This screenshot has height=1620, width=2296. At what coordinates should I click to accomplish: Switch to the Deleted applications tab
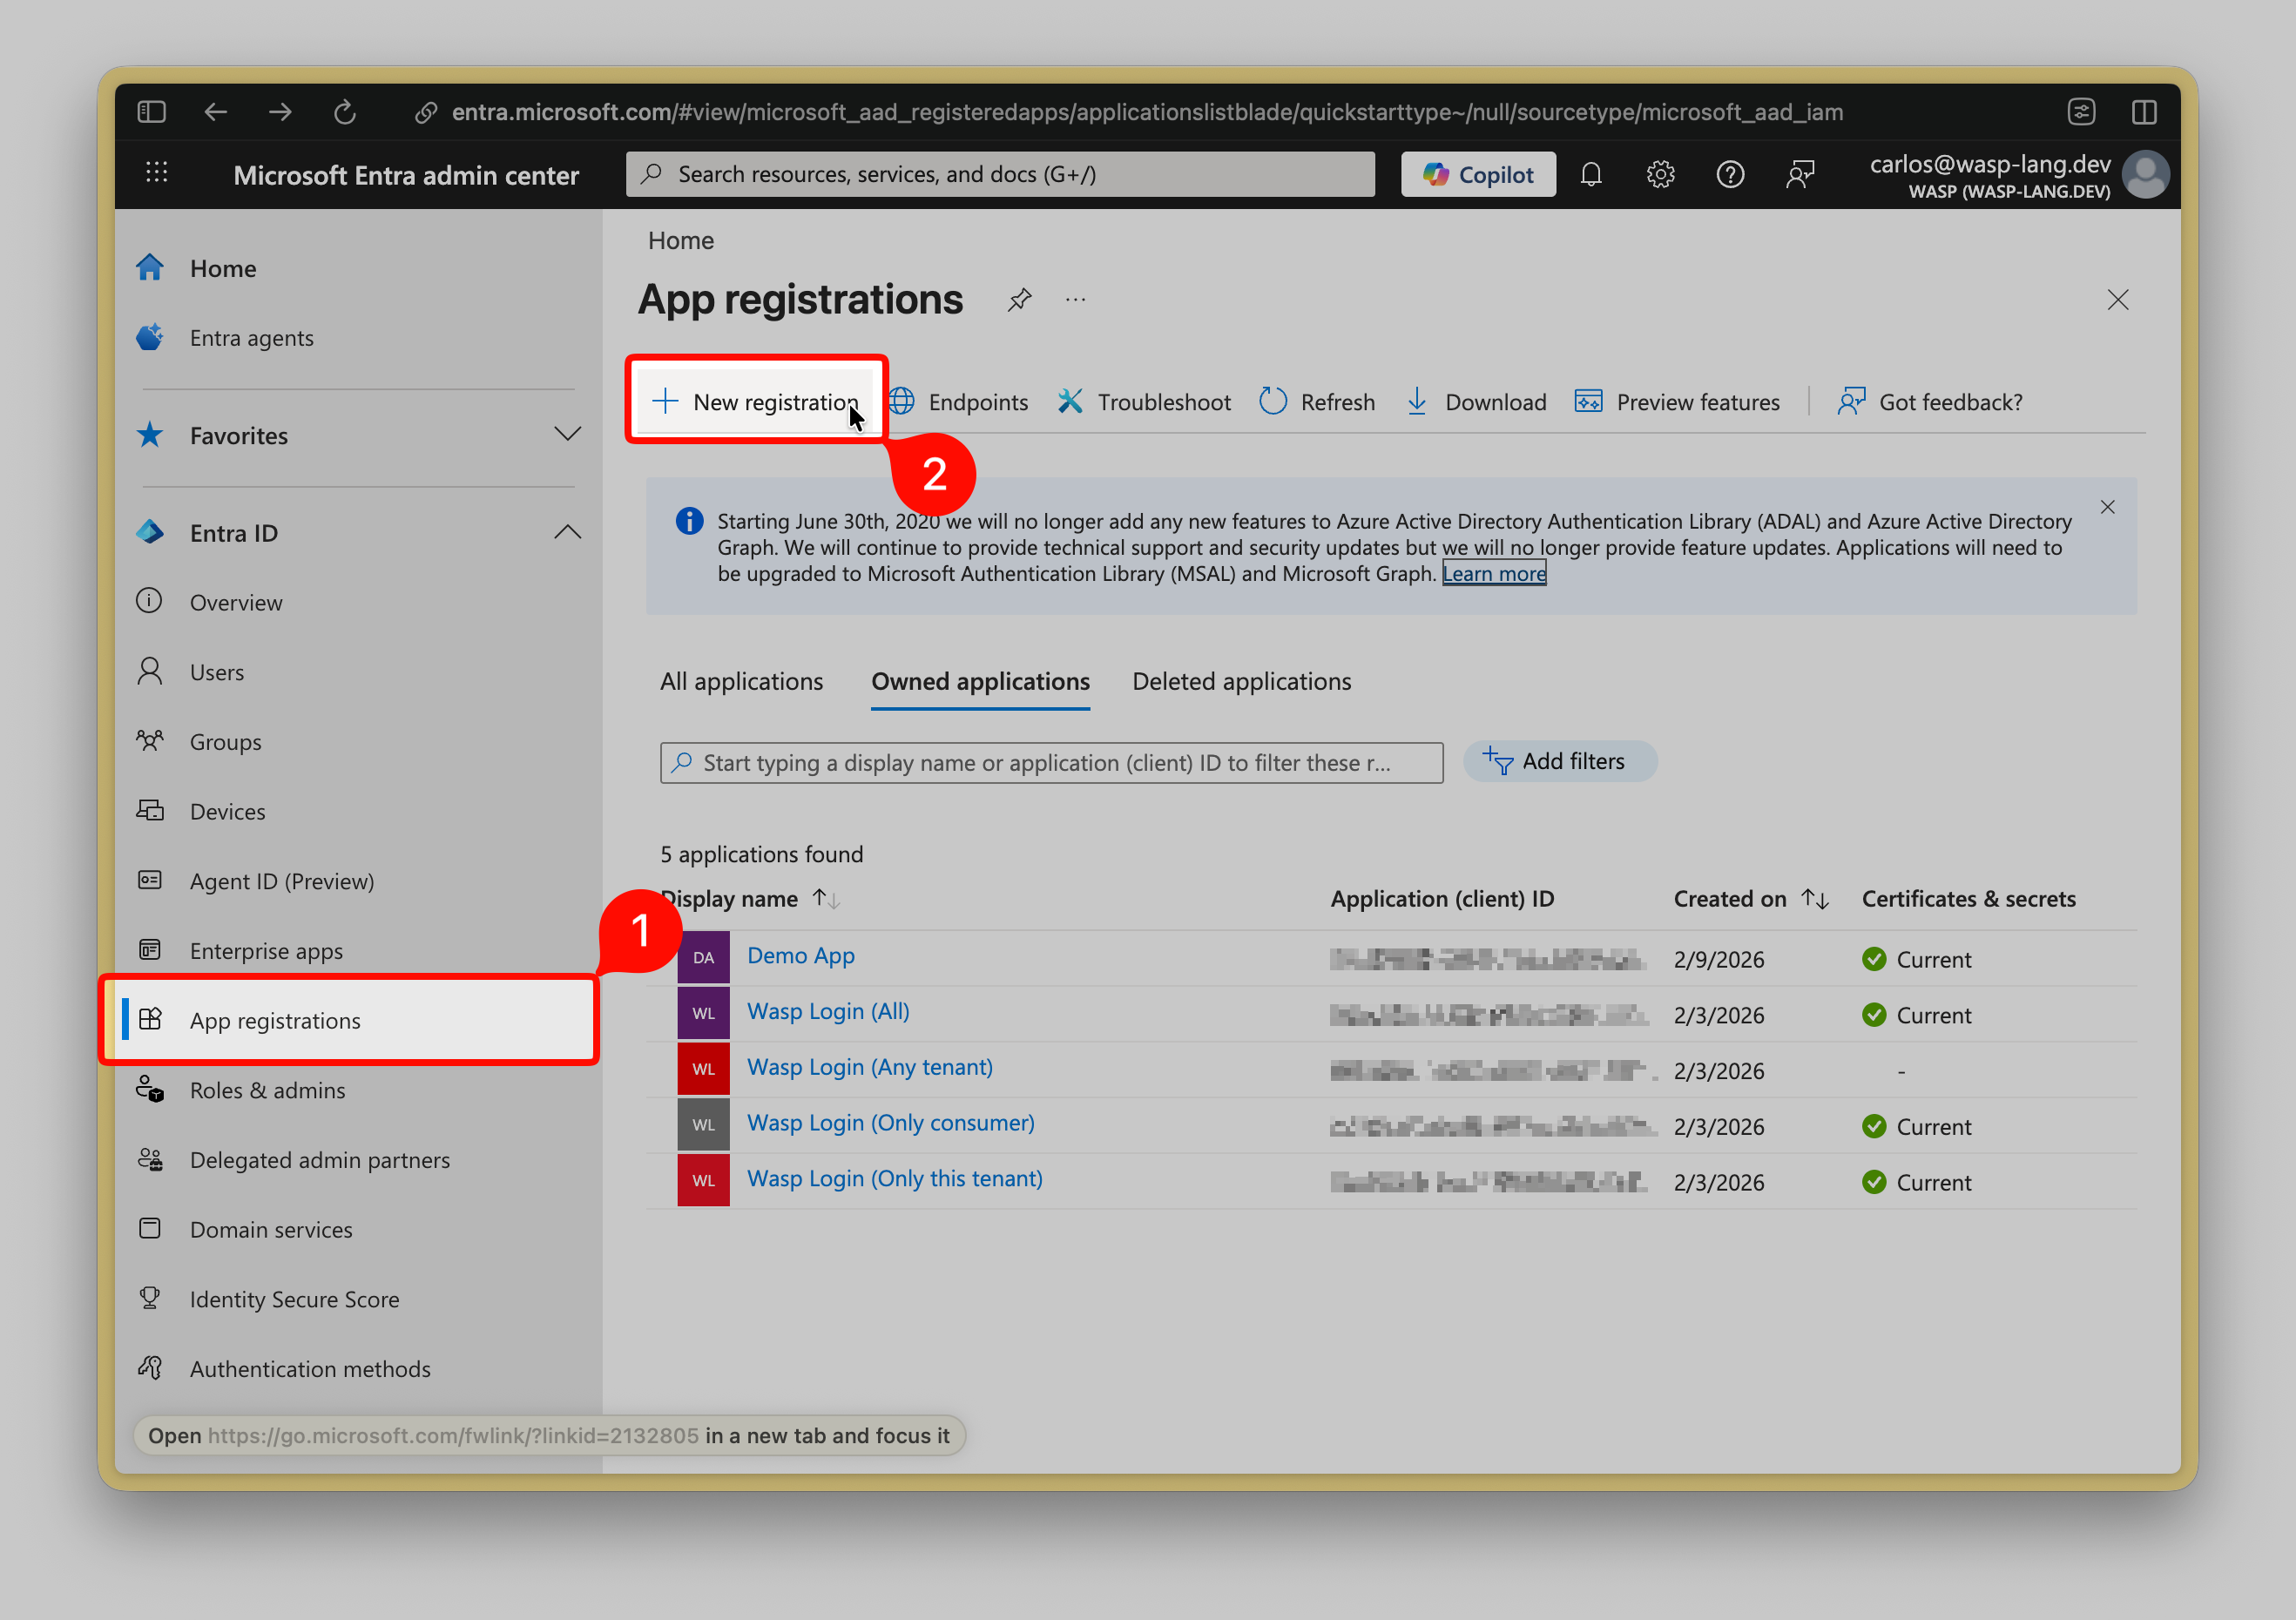[1242, 681]
